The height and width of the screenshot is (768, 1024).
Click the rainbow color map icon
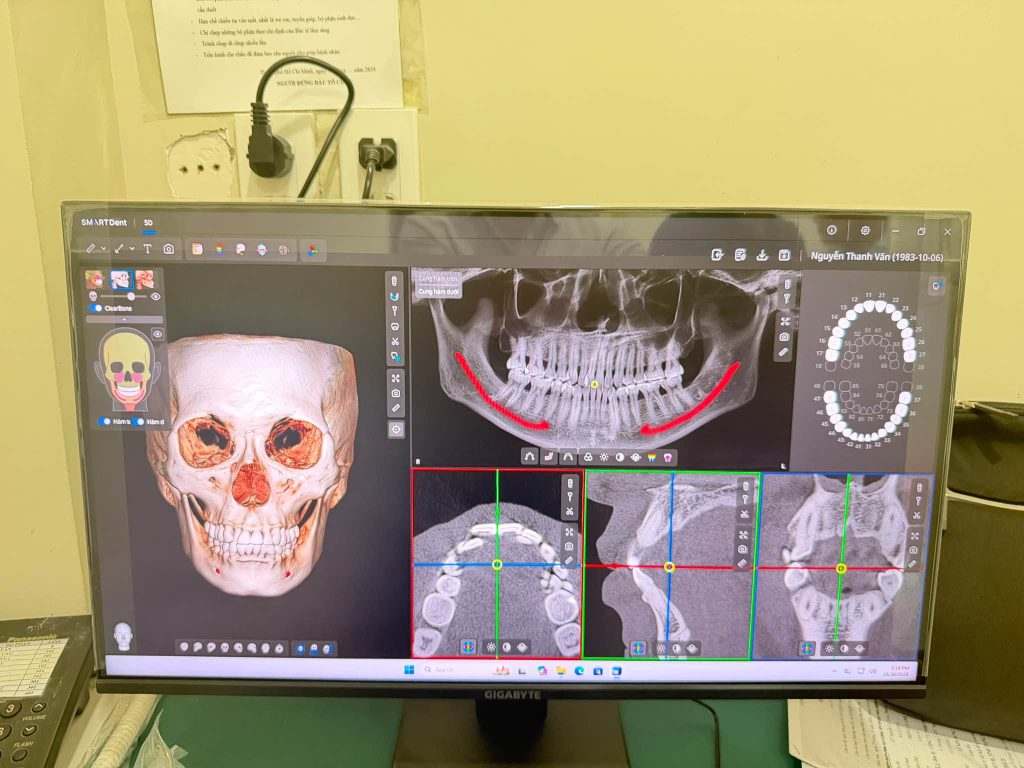pyautogui.click(x=219, y=249)
